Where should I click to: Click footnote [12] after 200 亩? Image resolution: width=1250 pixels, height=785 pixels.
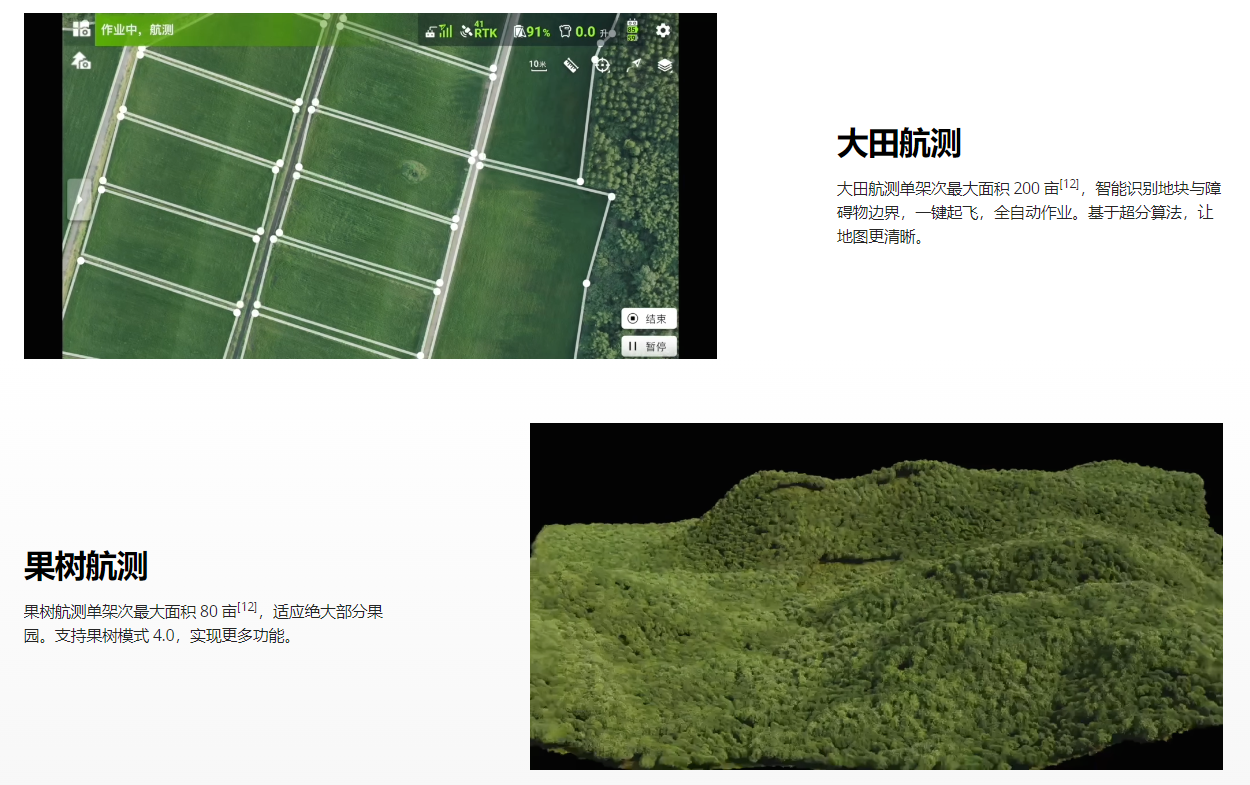pyautogui.click(x=1070, y=184)
